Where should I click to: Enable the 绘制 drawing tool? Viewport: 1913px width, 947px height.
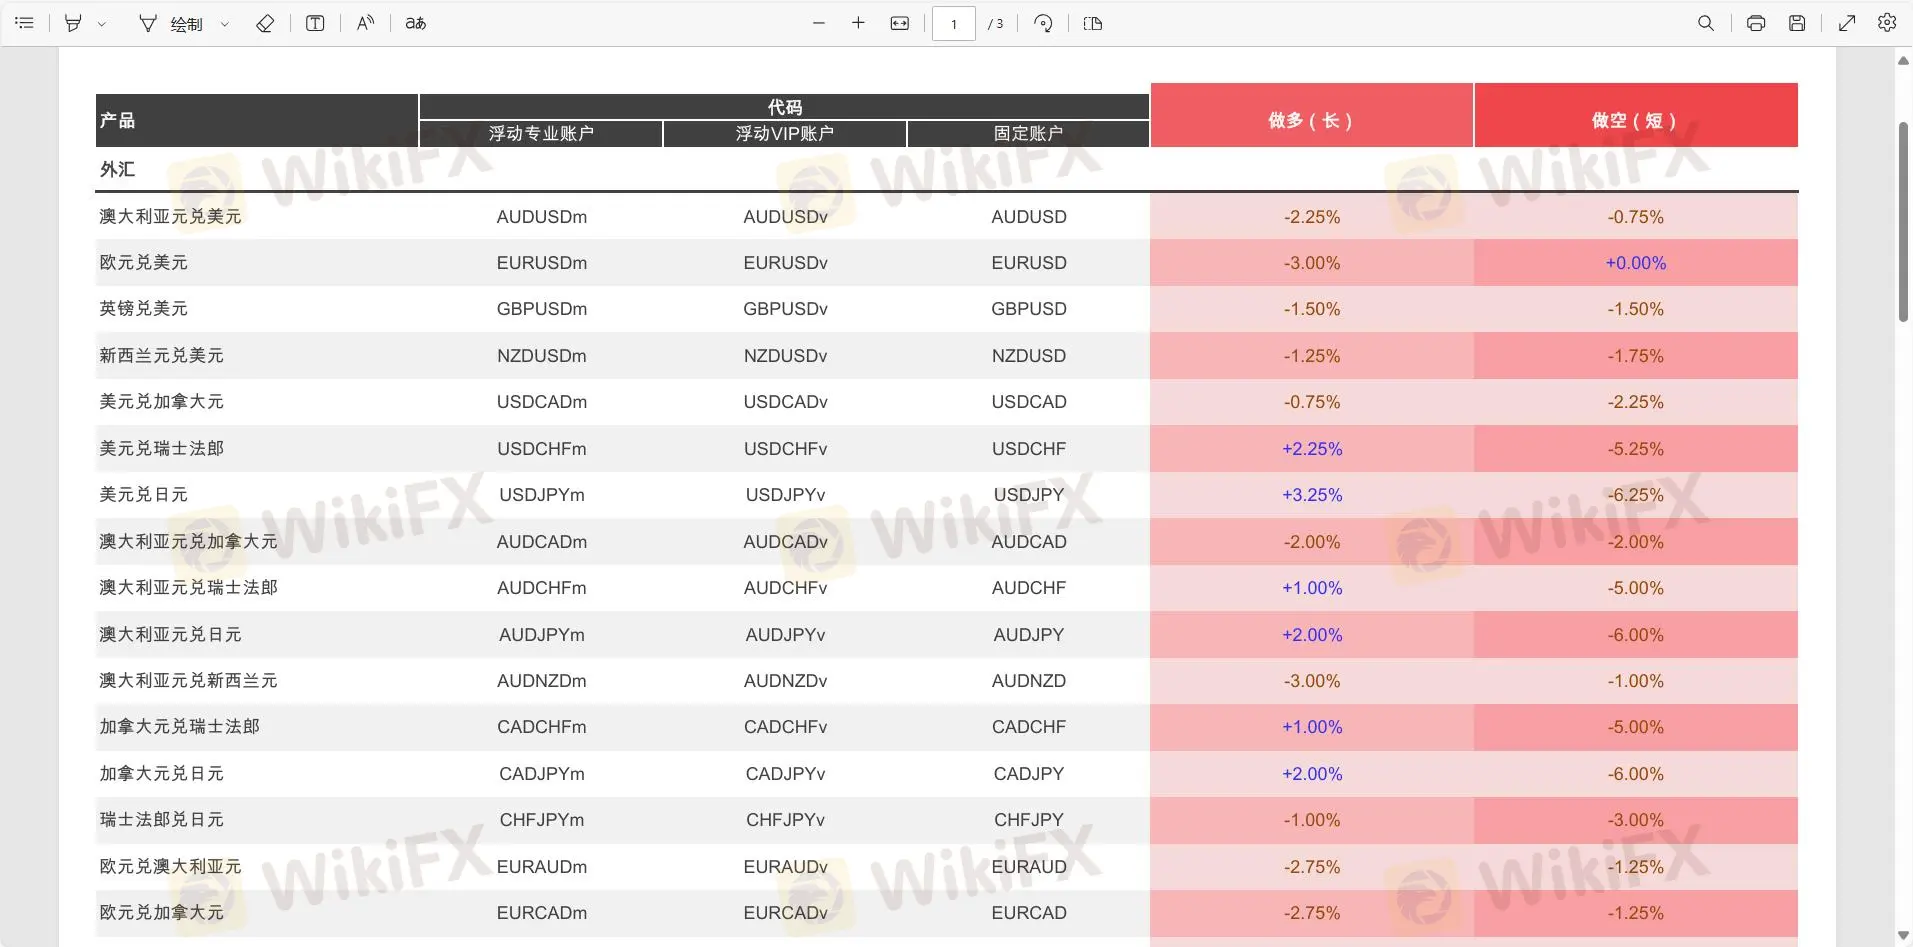(x=183, y=23)
